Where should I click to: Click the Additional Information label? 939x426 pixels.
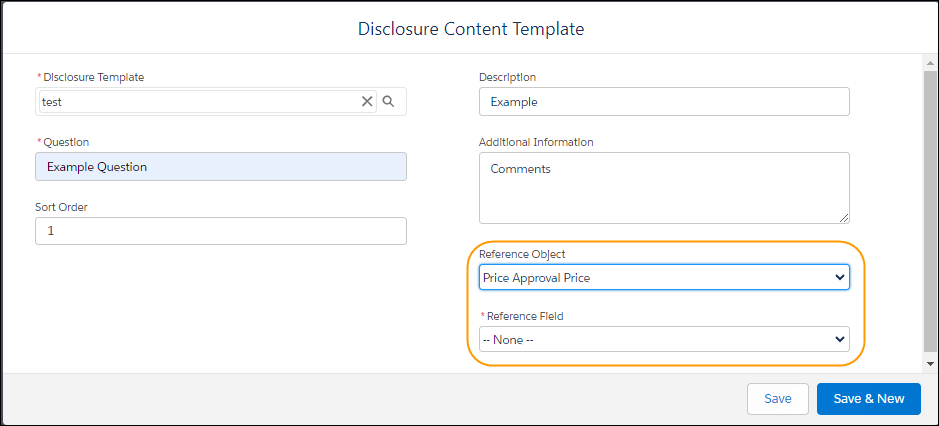click(536, 142)
